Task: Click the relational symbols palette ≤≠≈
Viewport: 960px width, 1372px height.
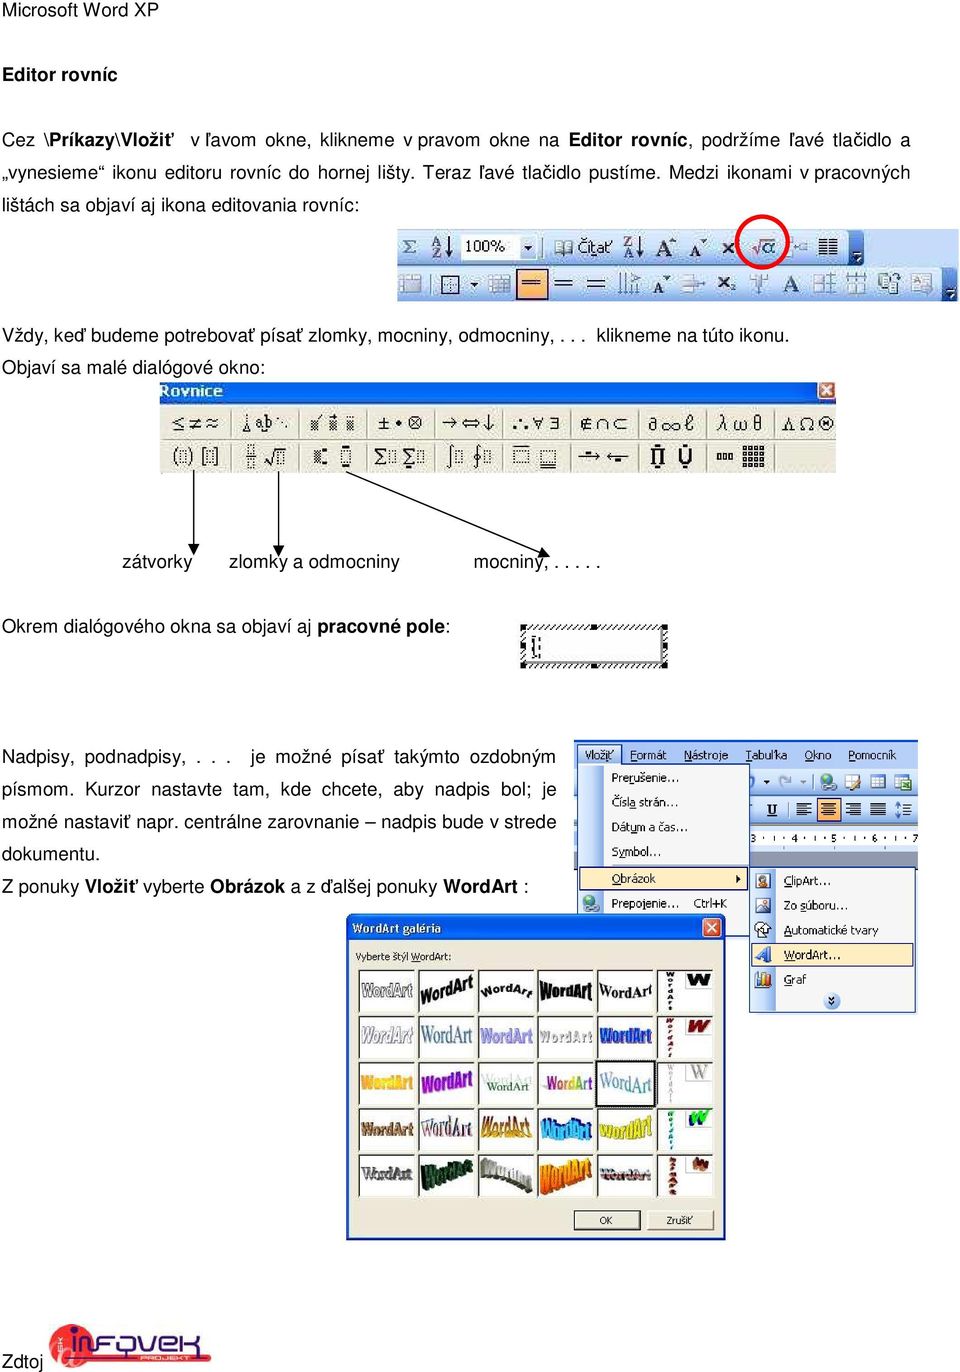Action: tap(195, 423)
